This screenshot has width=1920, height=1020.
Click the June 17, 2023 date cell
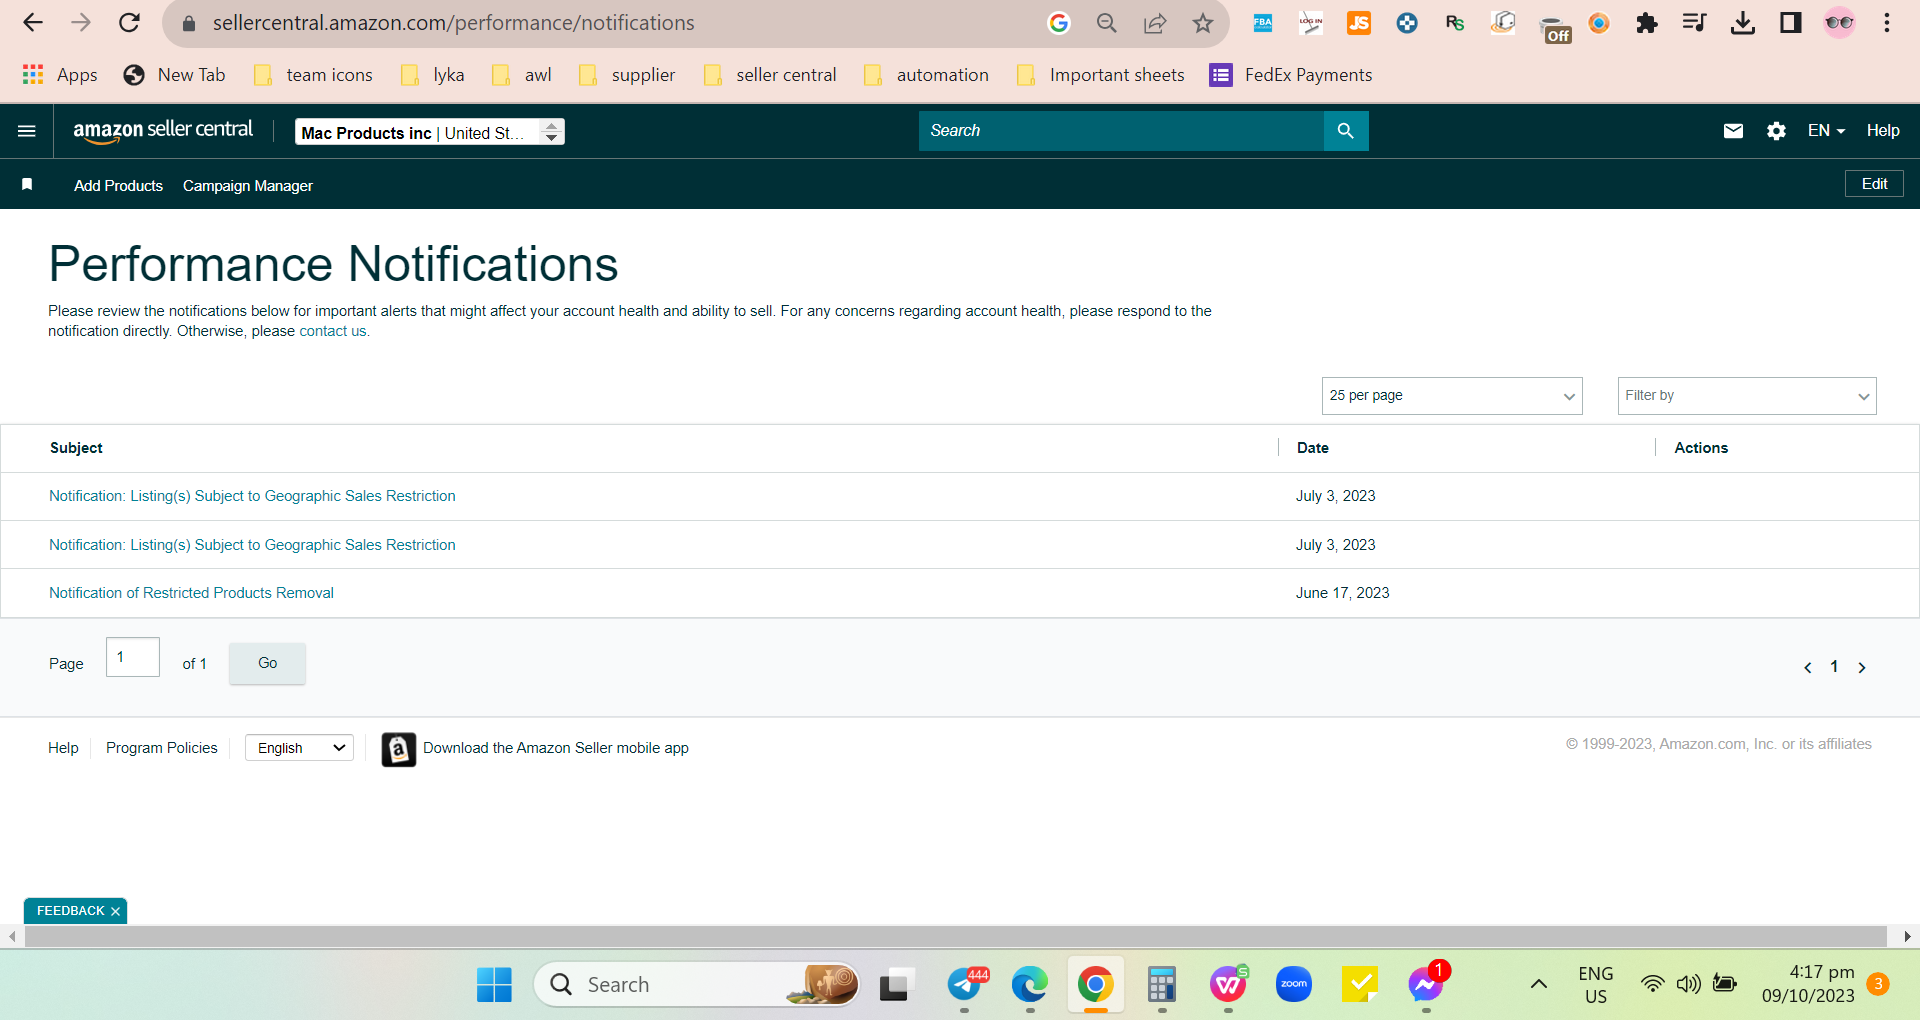(1343, 593)
